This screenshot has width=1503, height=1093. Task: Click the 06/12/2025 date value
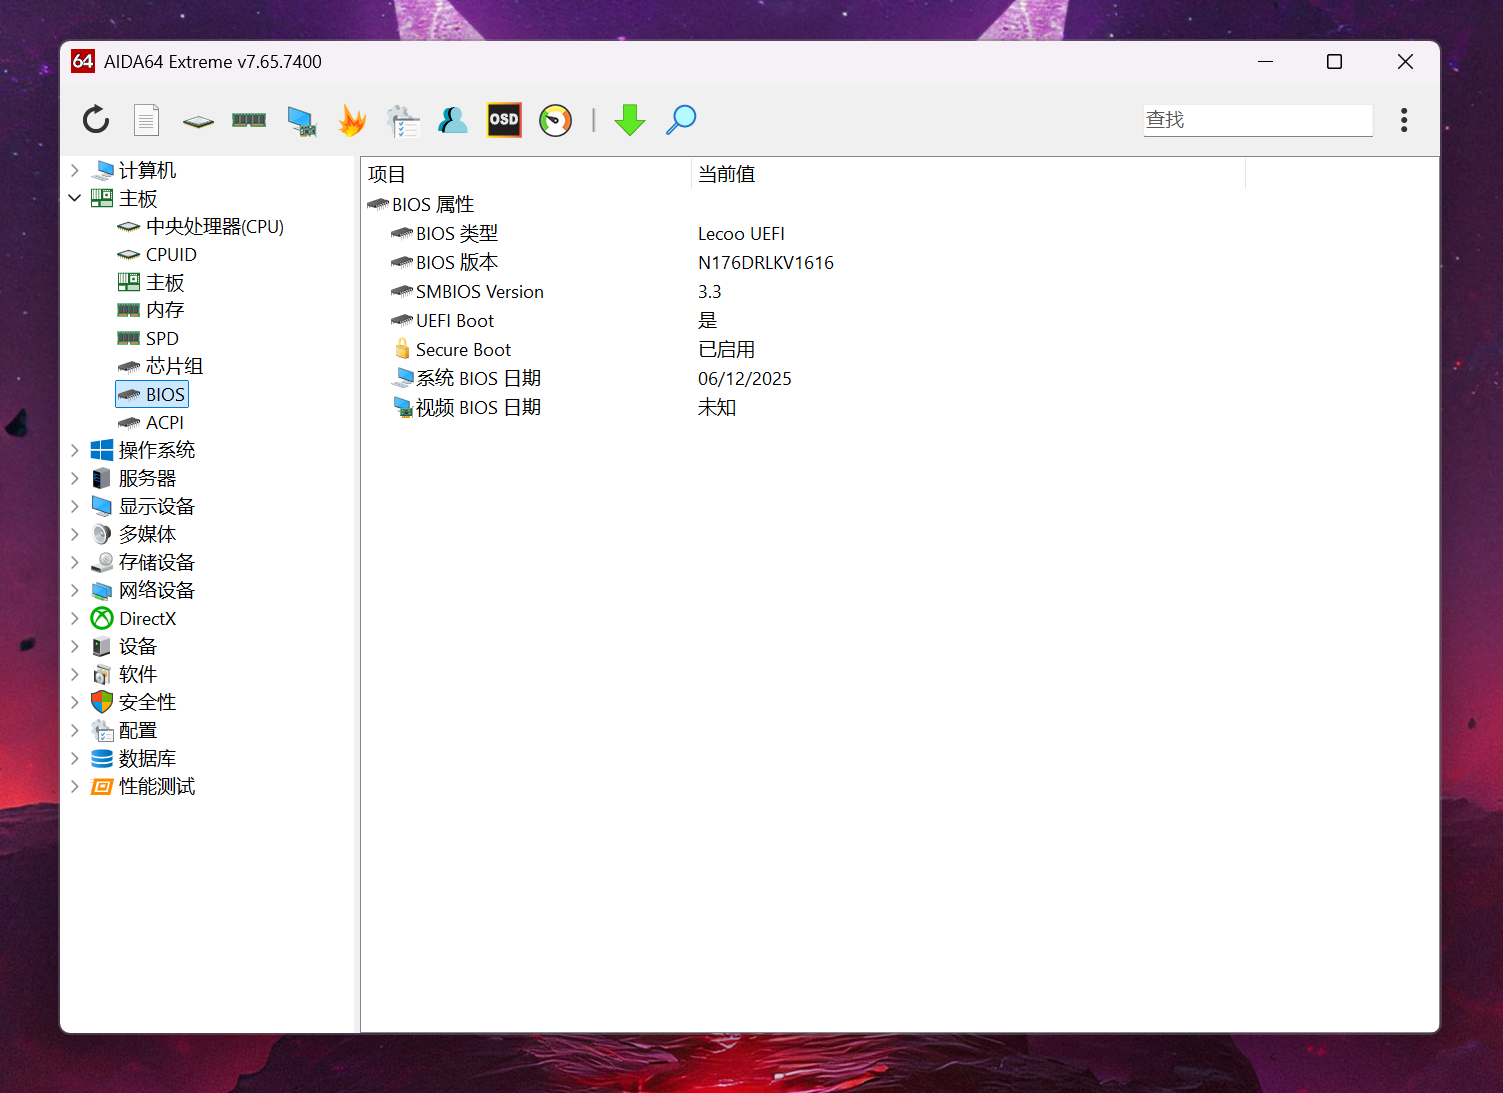[745, 379]
